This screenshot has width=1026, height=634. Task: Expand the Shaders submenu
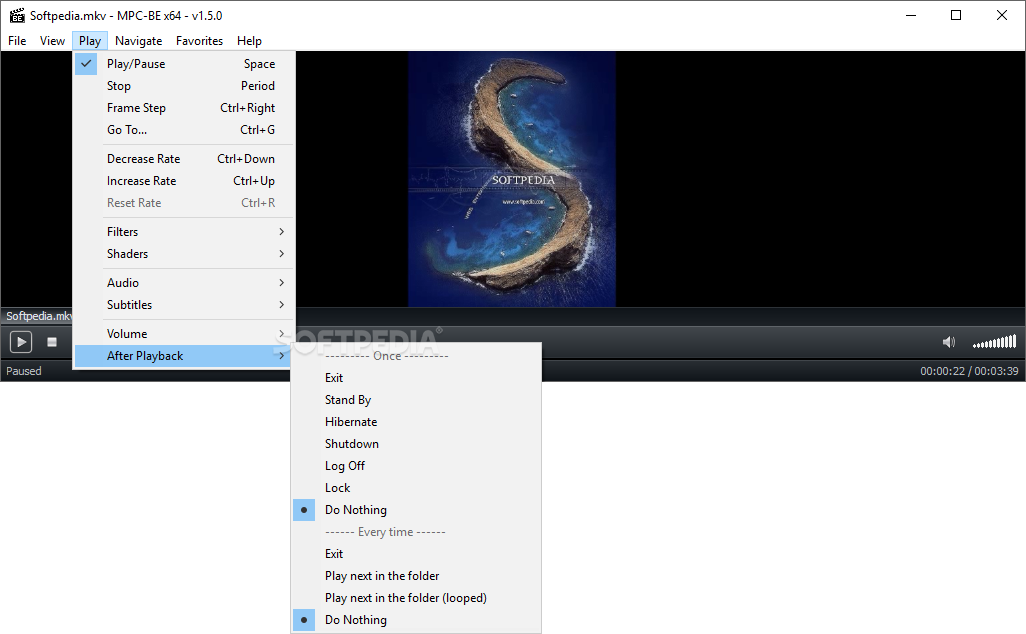click(185, 254)
